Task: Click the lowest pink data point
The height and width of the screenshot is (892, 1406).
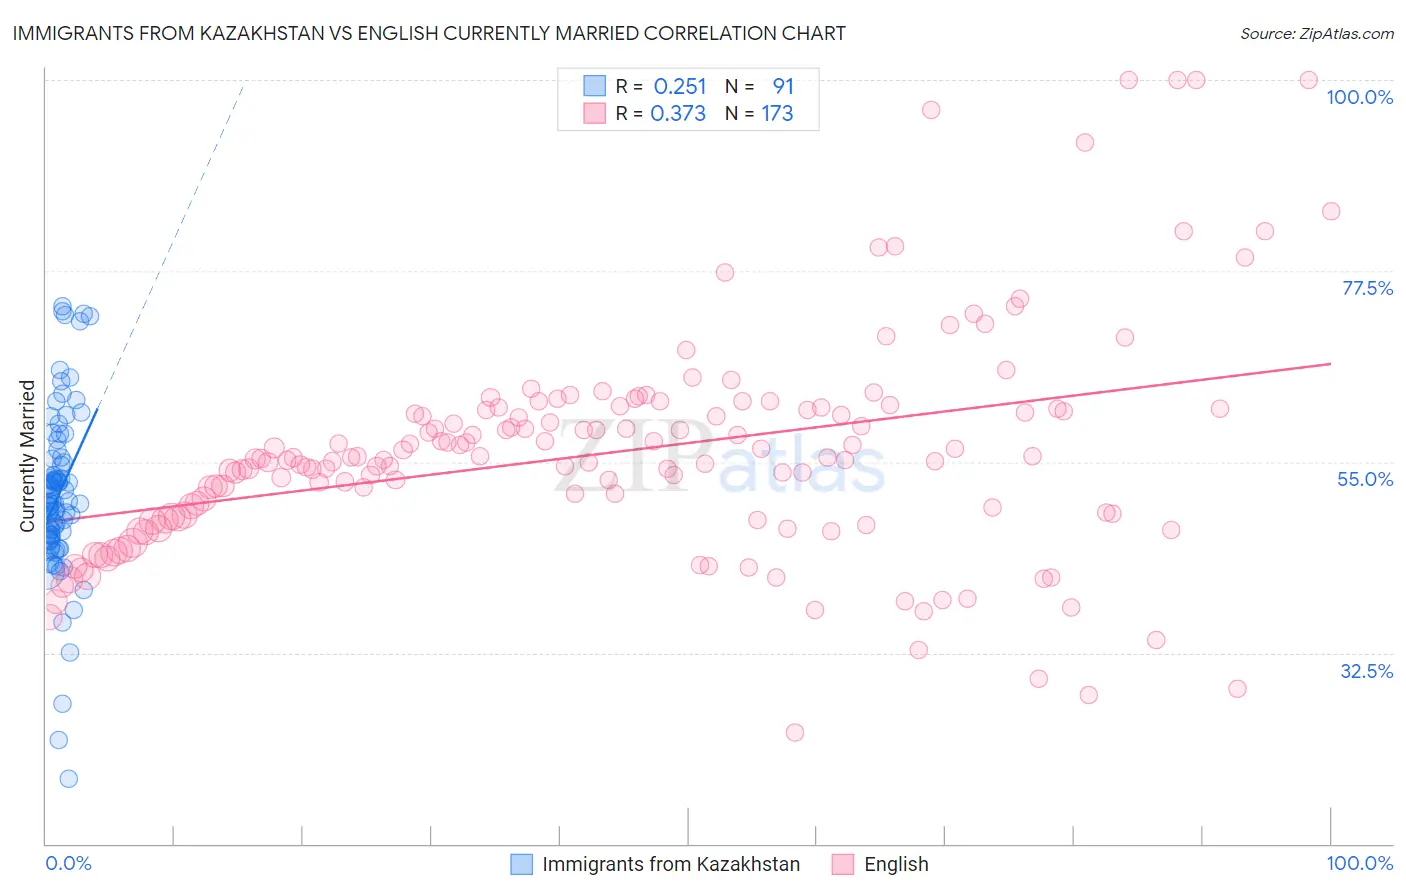Action: pyautogui.click(x=795, y=732)
